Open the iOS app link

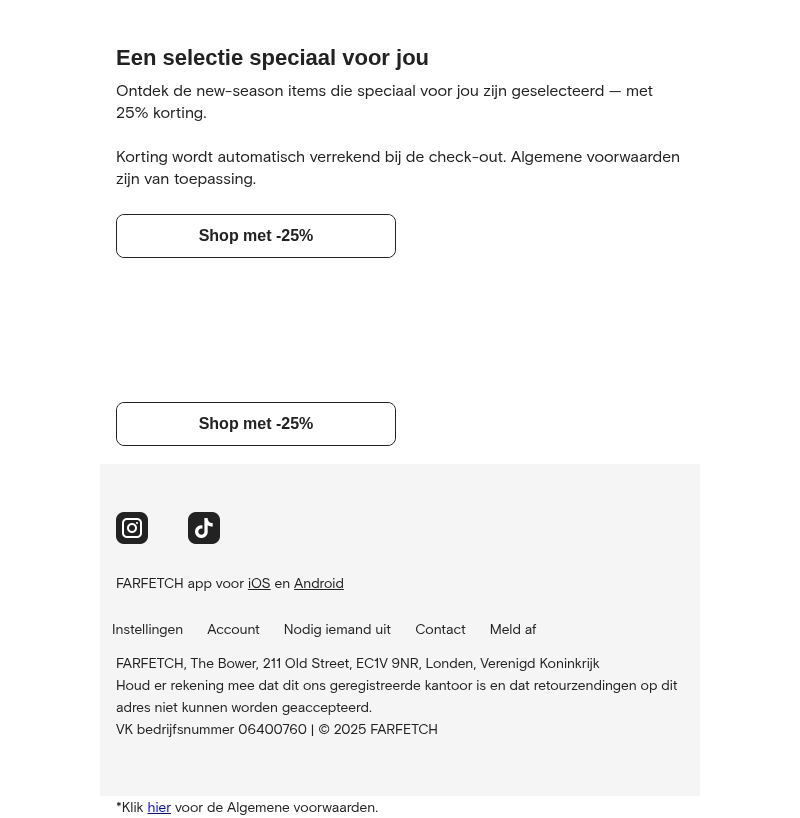(x=259, y=583)
